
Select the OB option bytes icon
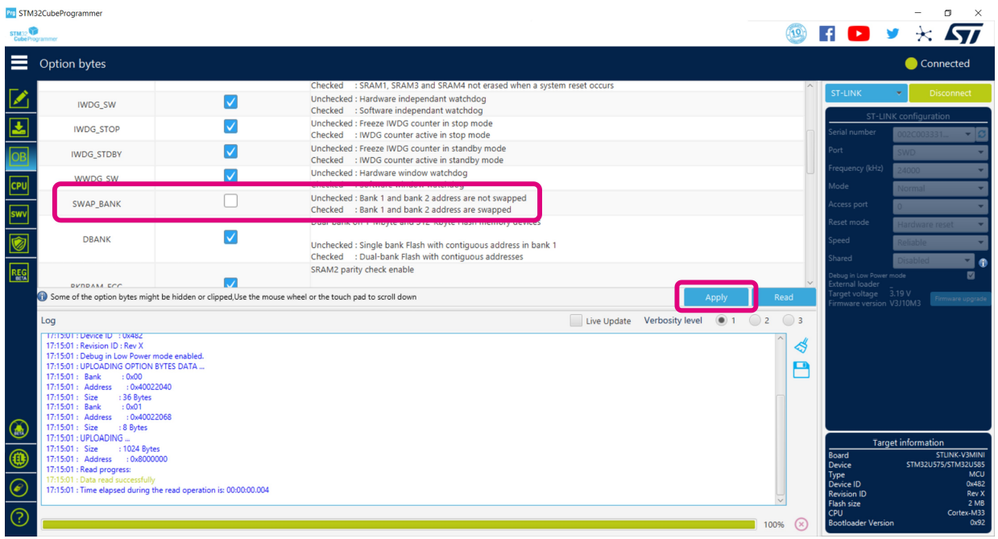pos(19,157)
